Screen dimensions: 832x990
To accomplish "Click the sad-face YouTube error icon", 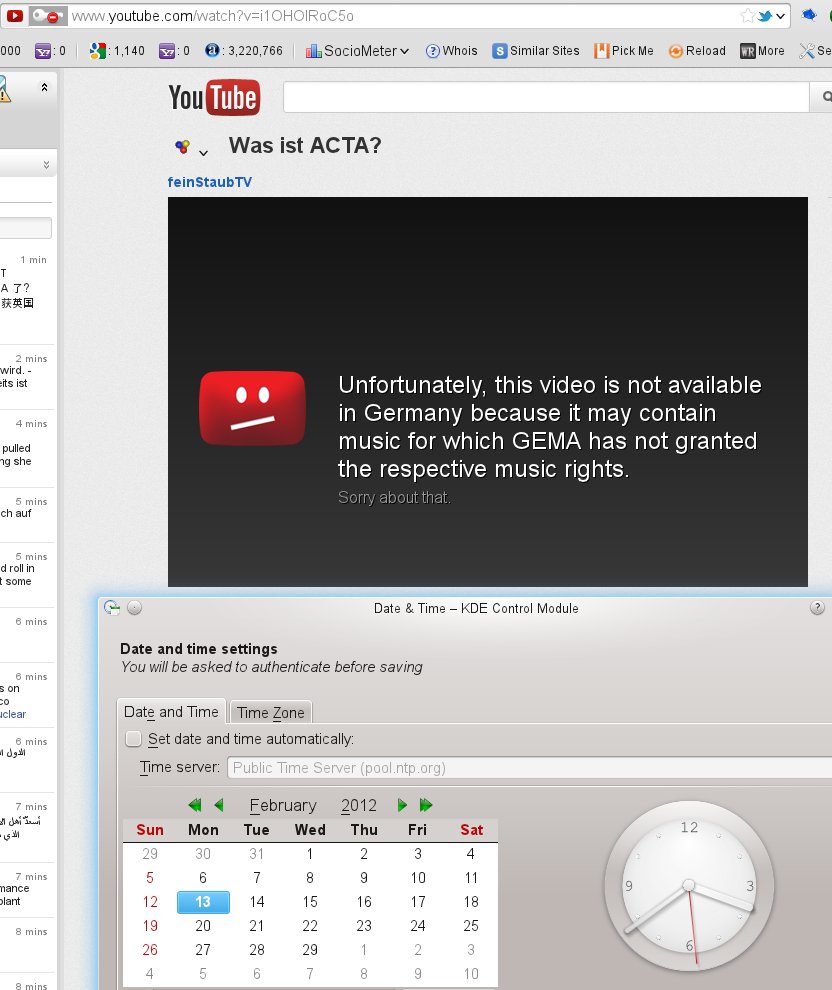I will tap(253, 408).
